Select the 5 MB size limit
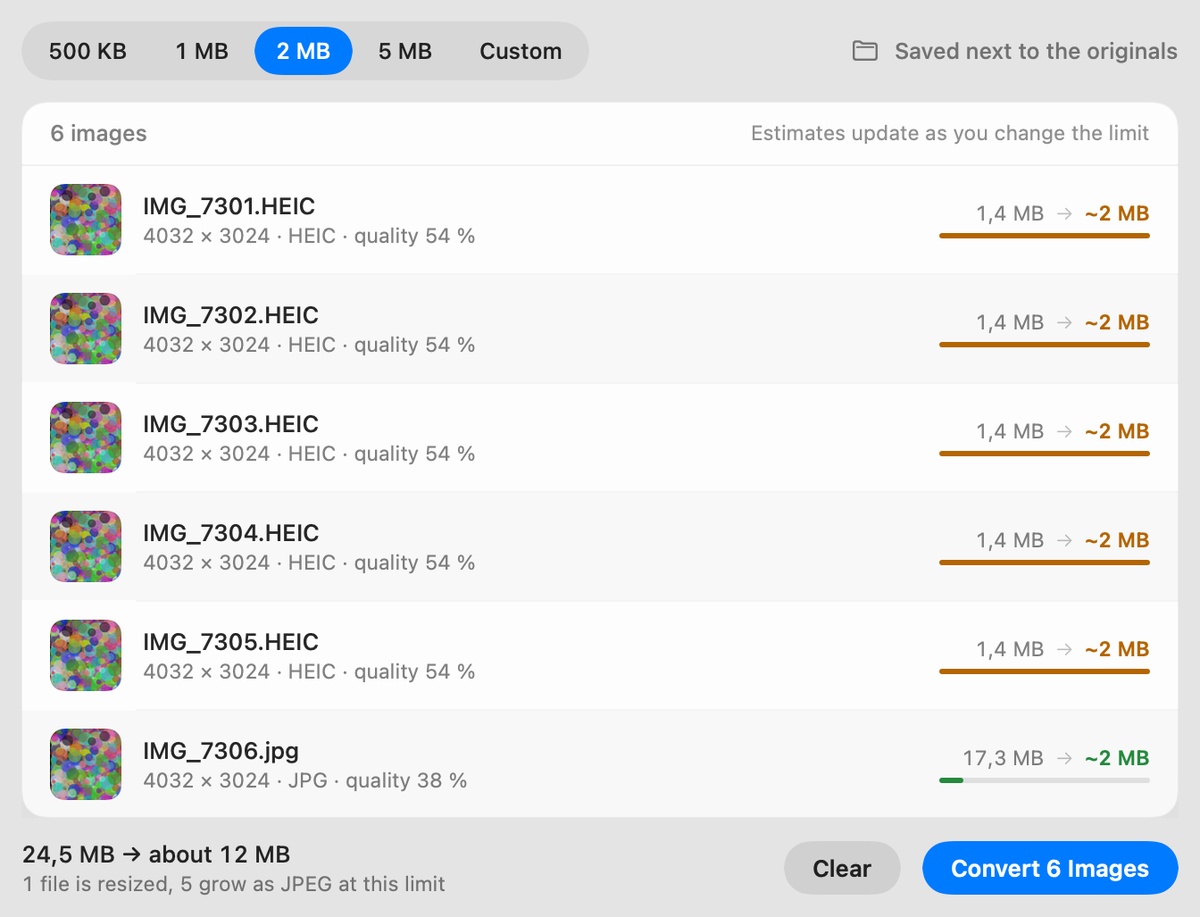 405,51
